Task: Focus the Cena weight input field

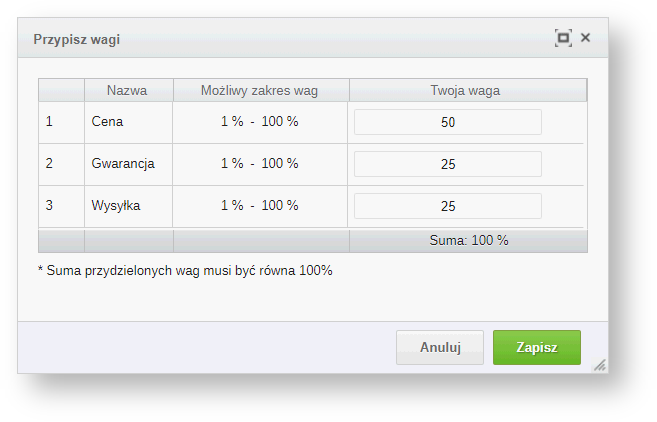Action: click(447, 122)
